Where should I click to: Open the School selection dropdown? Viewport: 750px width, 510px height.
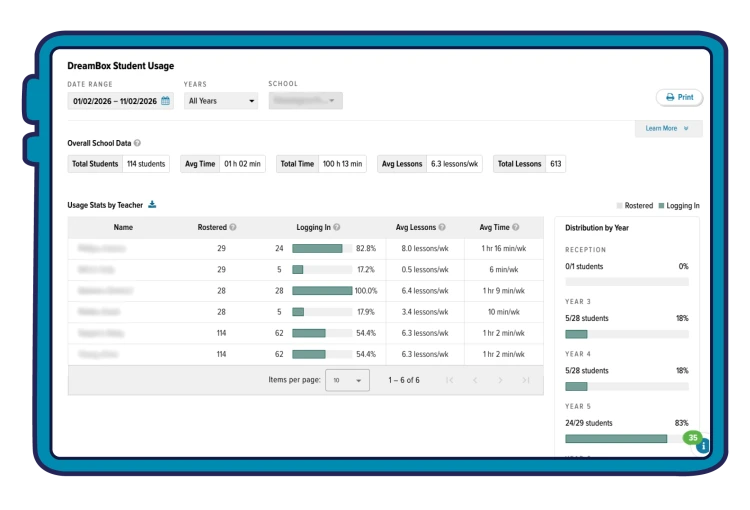306,100
